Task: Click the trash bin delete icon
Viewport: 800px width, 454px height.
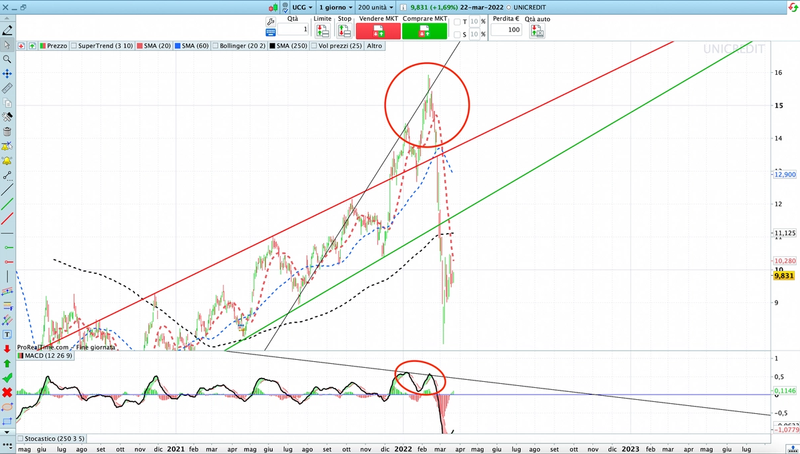Action: coord(7,132)
